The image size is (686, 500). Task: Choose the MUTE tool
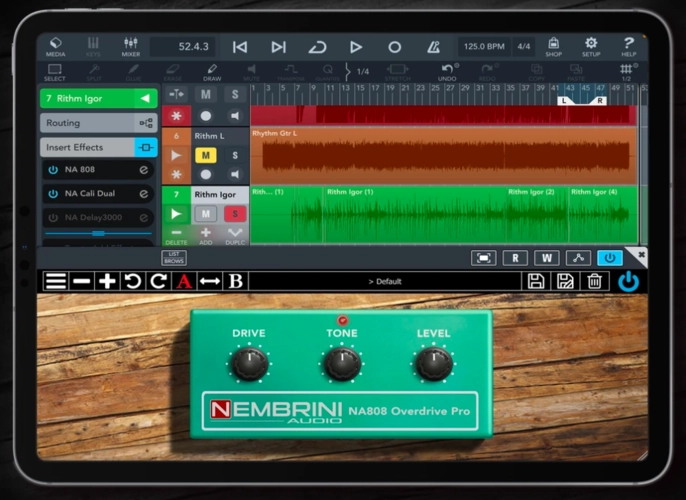coord(252,72)
